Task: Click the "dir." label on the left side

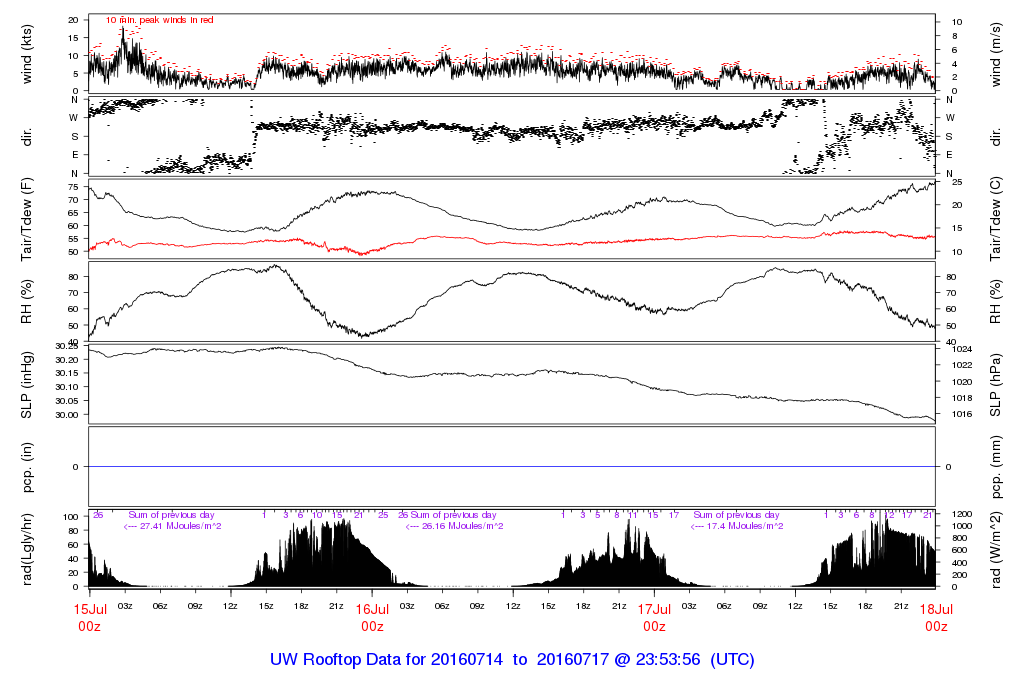Action: click(27, 137)
